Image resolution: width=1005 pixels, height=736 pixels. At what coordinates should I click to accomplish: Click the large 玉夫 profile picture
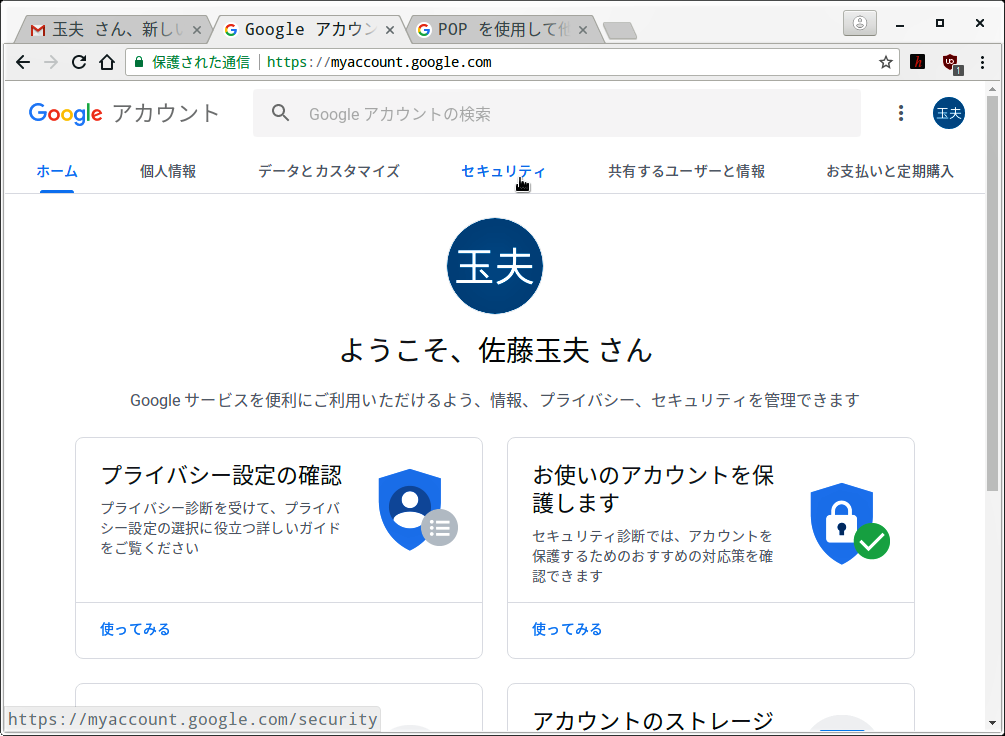pyautogui.click(x=495, y=266)
